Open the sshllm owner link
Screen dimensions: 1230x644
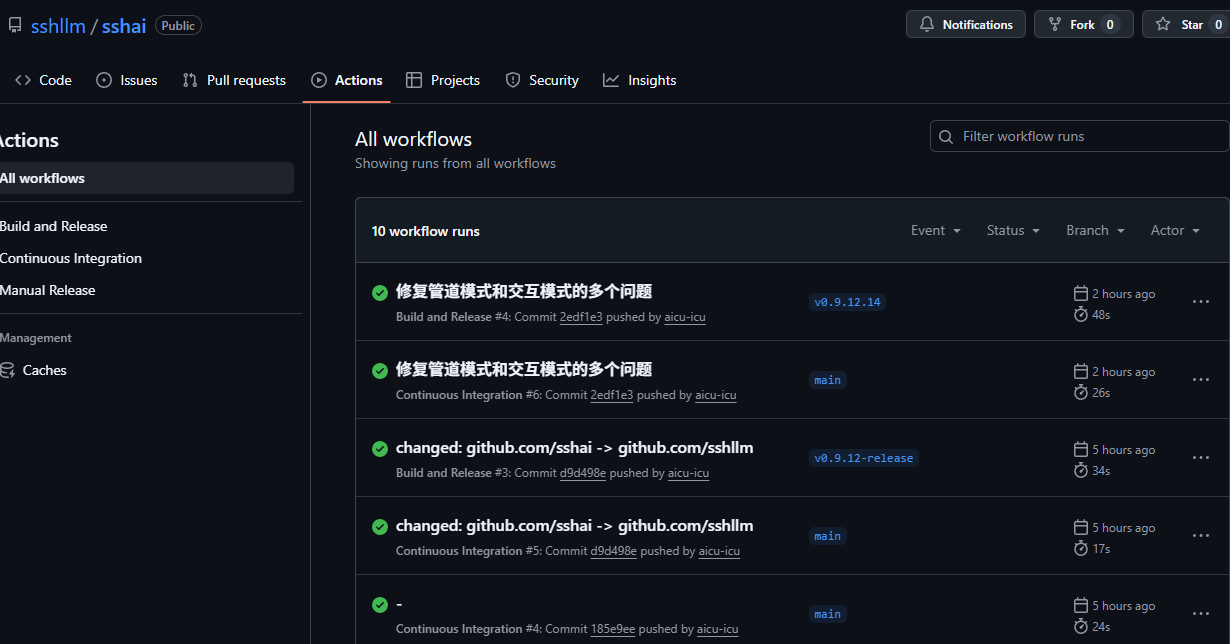[x=58, y=26]
